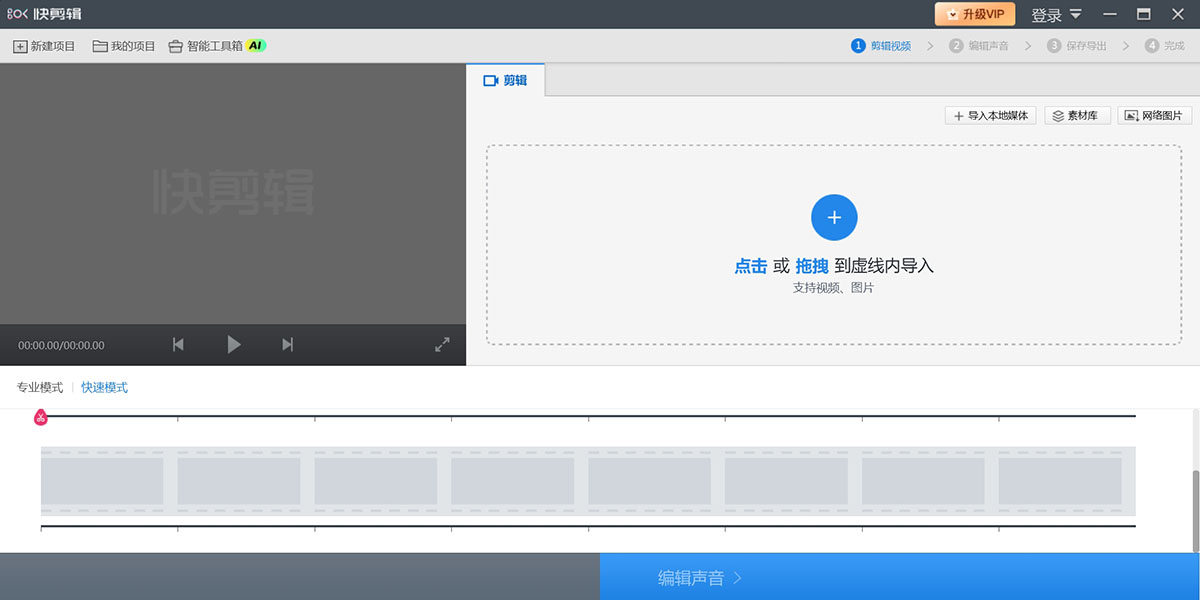Switch to 专业模式 professional mode
Image resolution: width=1200 pixels, height=600 pixels.
coord(40,388)
